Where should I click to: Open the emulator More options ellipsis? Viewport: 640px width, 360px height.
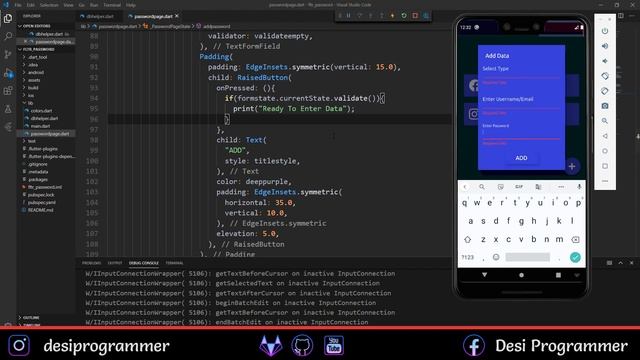(x=605, y=181)
